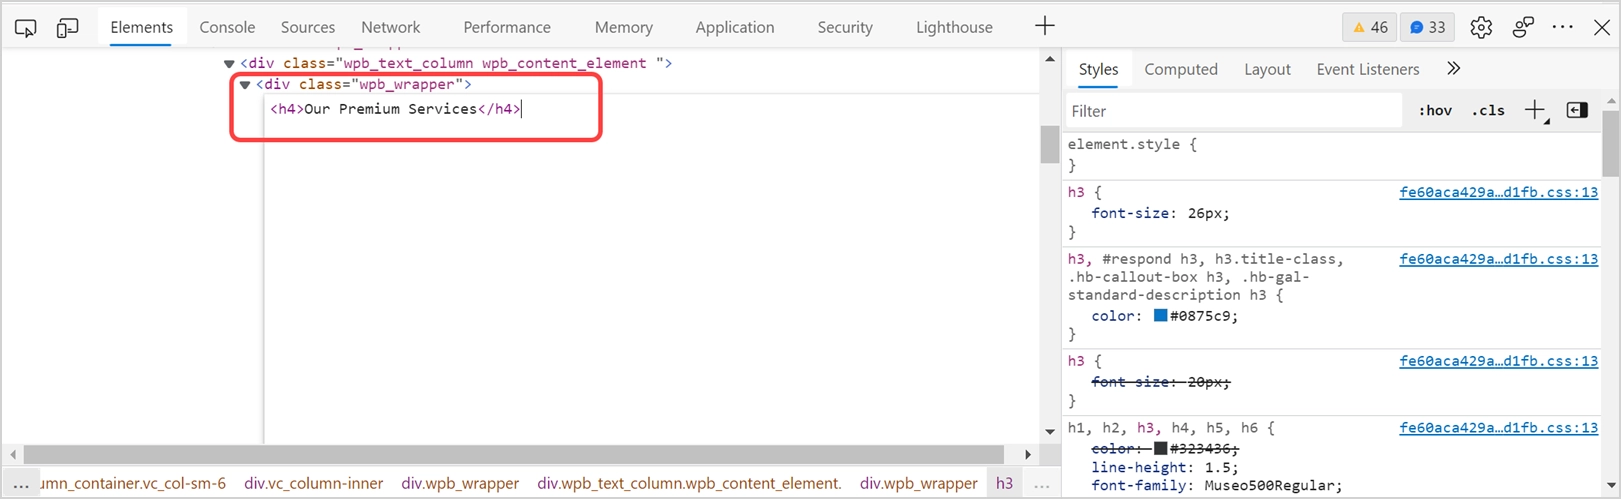Screen dimensions: 1621x499
Task: Open the customize DevTools ellipsis menu
Action: [x=1562, y=28]
